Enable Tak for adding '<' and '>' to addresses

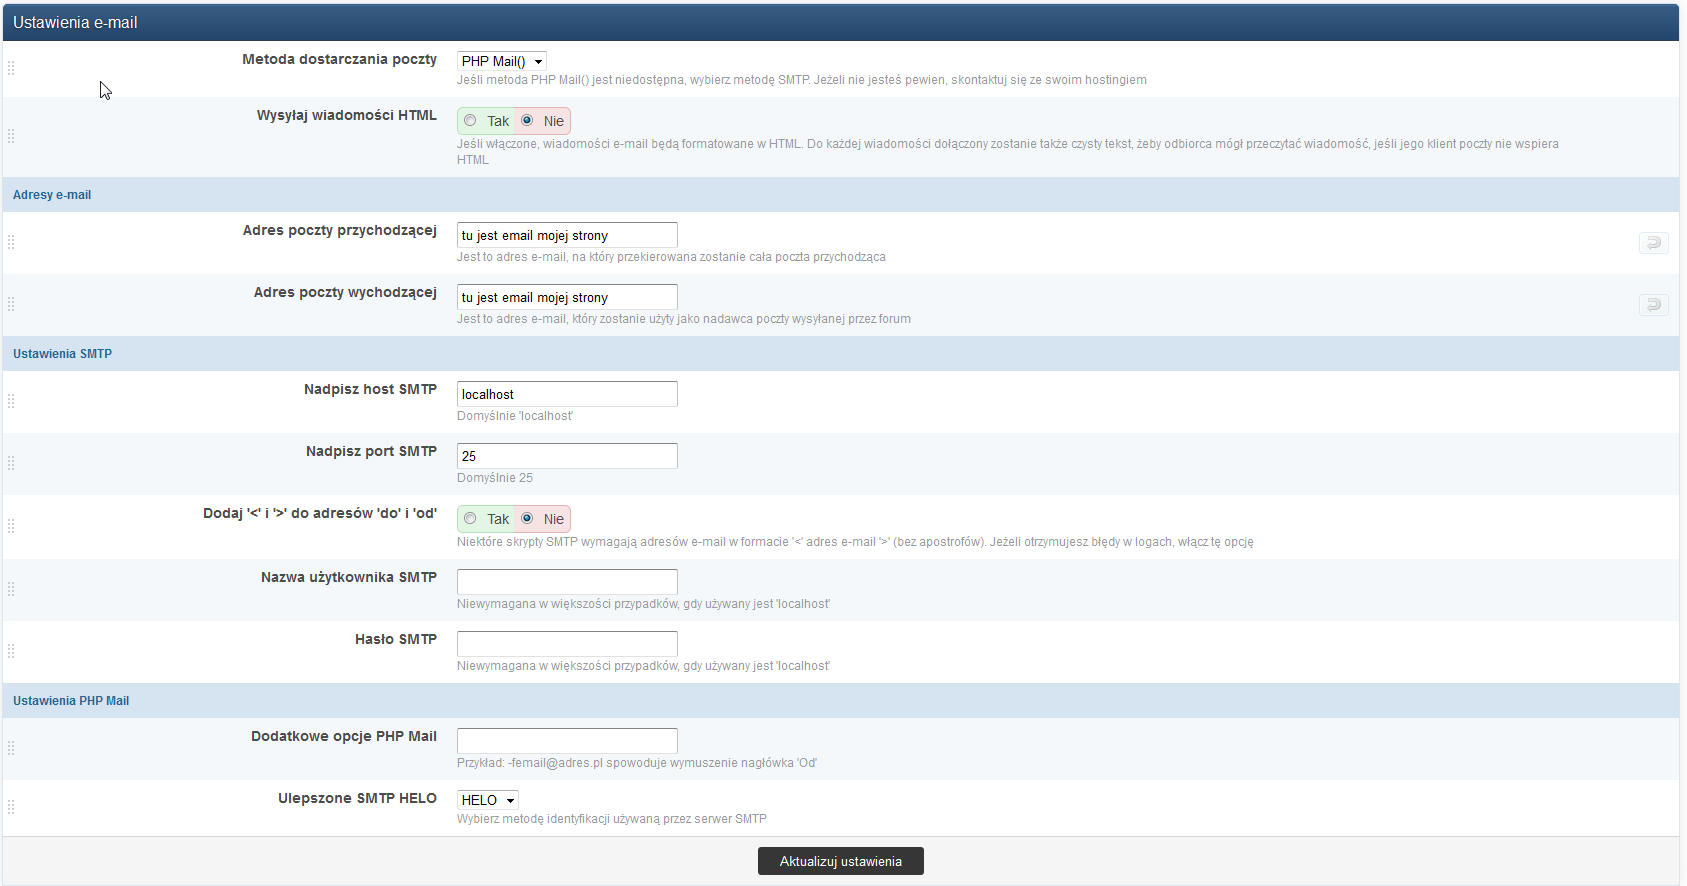(x=470, y=519)
